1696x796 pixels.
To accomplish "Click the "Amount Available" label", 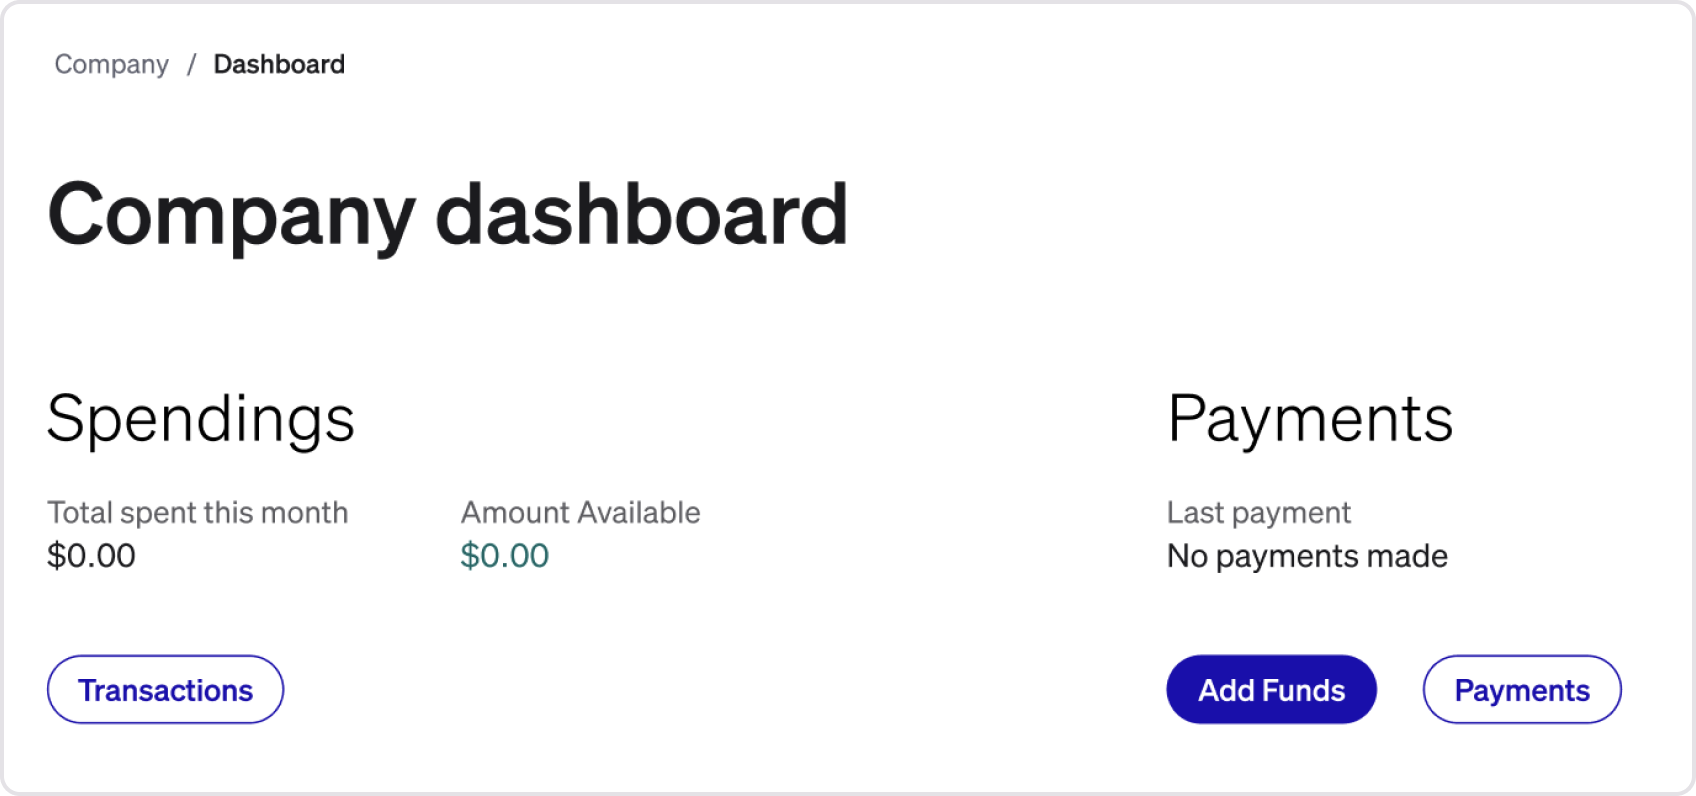I will click(580, 513).
